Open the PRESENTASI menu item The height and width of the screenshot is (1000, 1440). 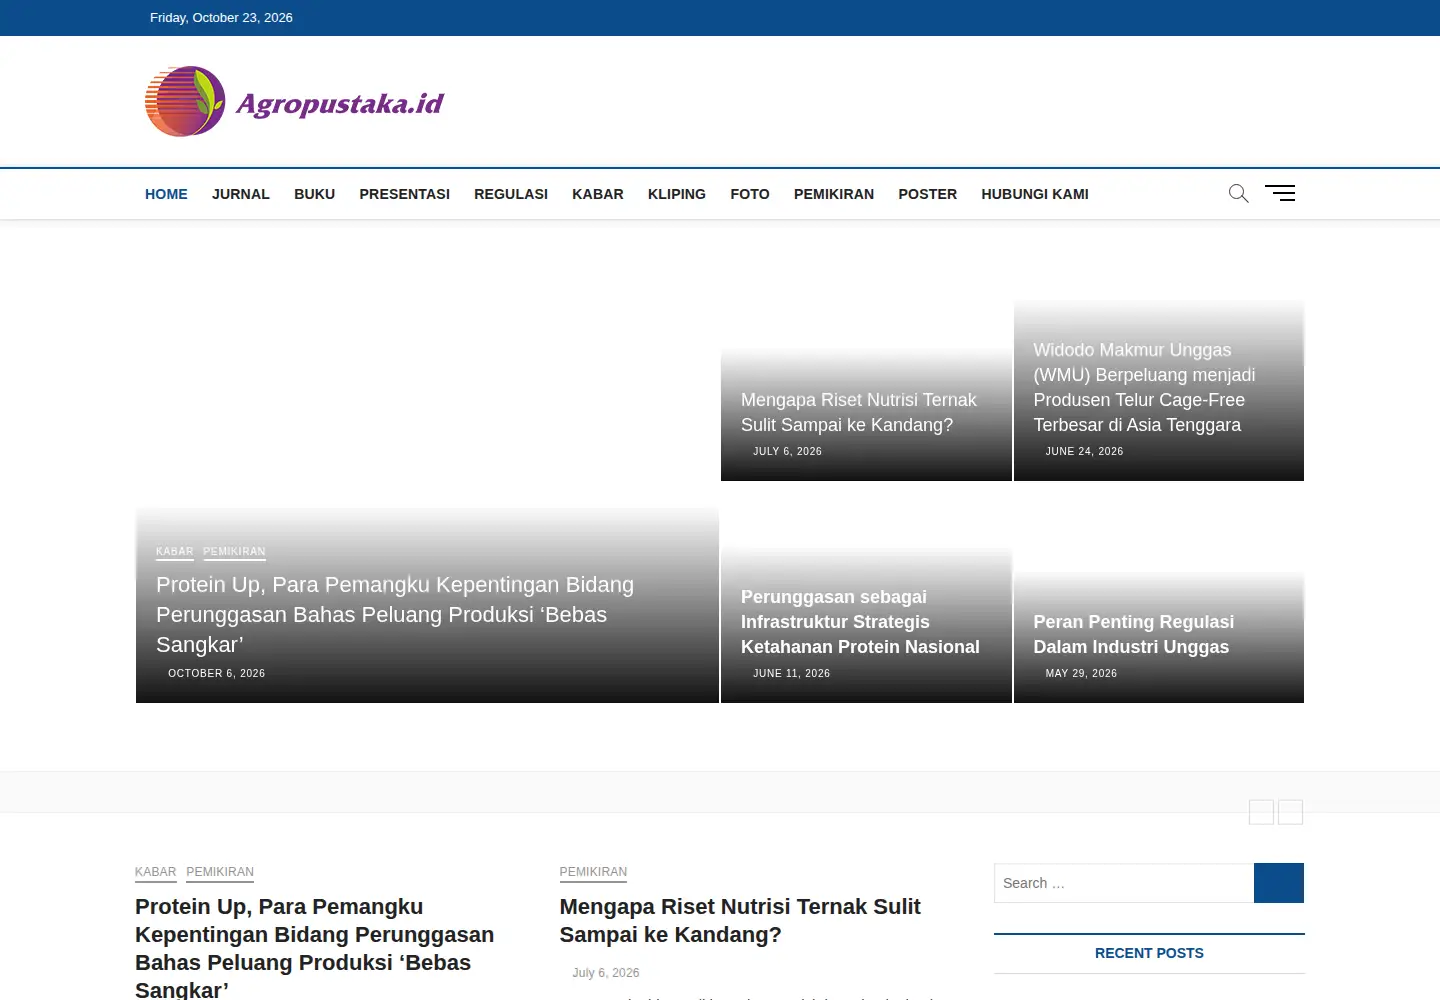[405, 194]
